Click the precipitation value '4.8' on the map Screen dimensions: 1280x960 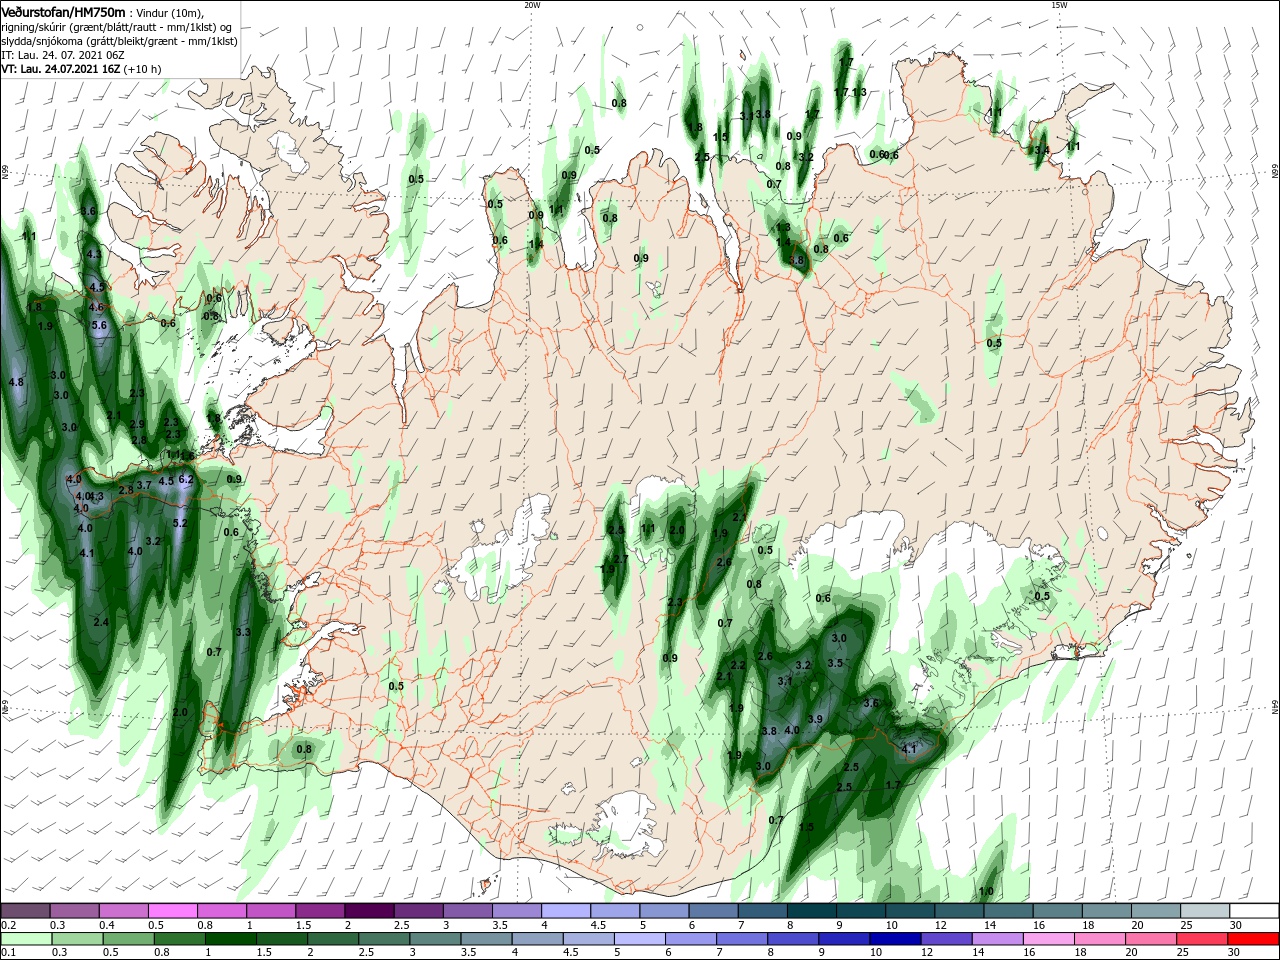point(16,382)
